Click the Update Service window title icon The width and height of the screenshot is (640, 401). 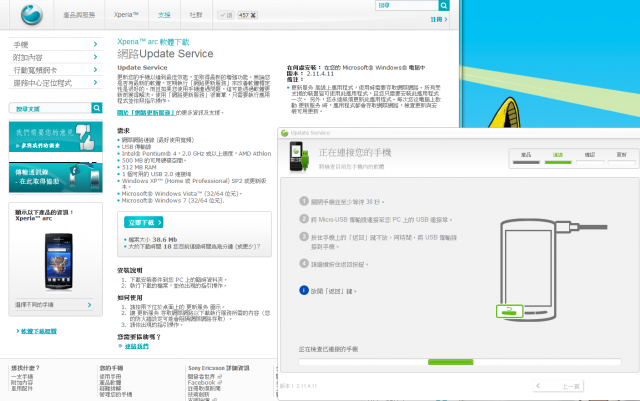pyautogui.click(x=284, y=133)
